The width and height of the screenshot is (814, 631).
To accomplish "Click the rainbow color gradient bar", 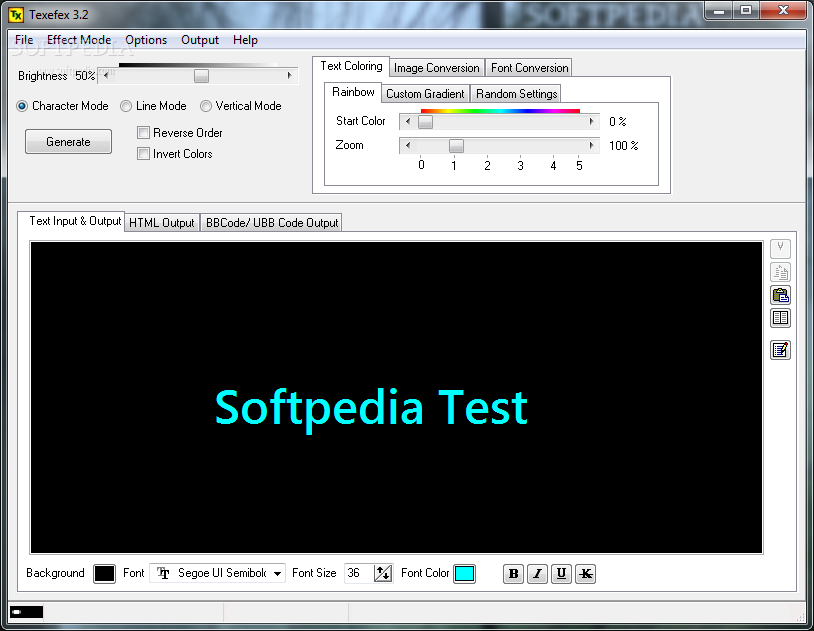I will [500, 111].
